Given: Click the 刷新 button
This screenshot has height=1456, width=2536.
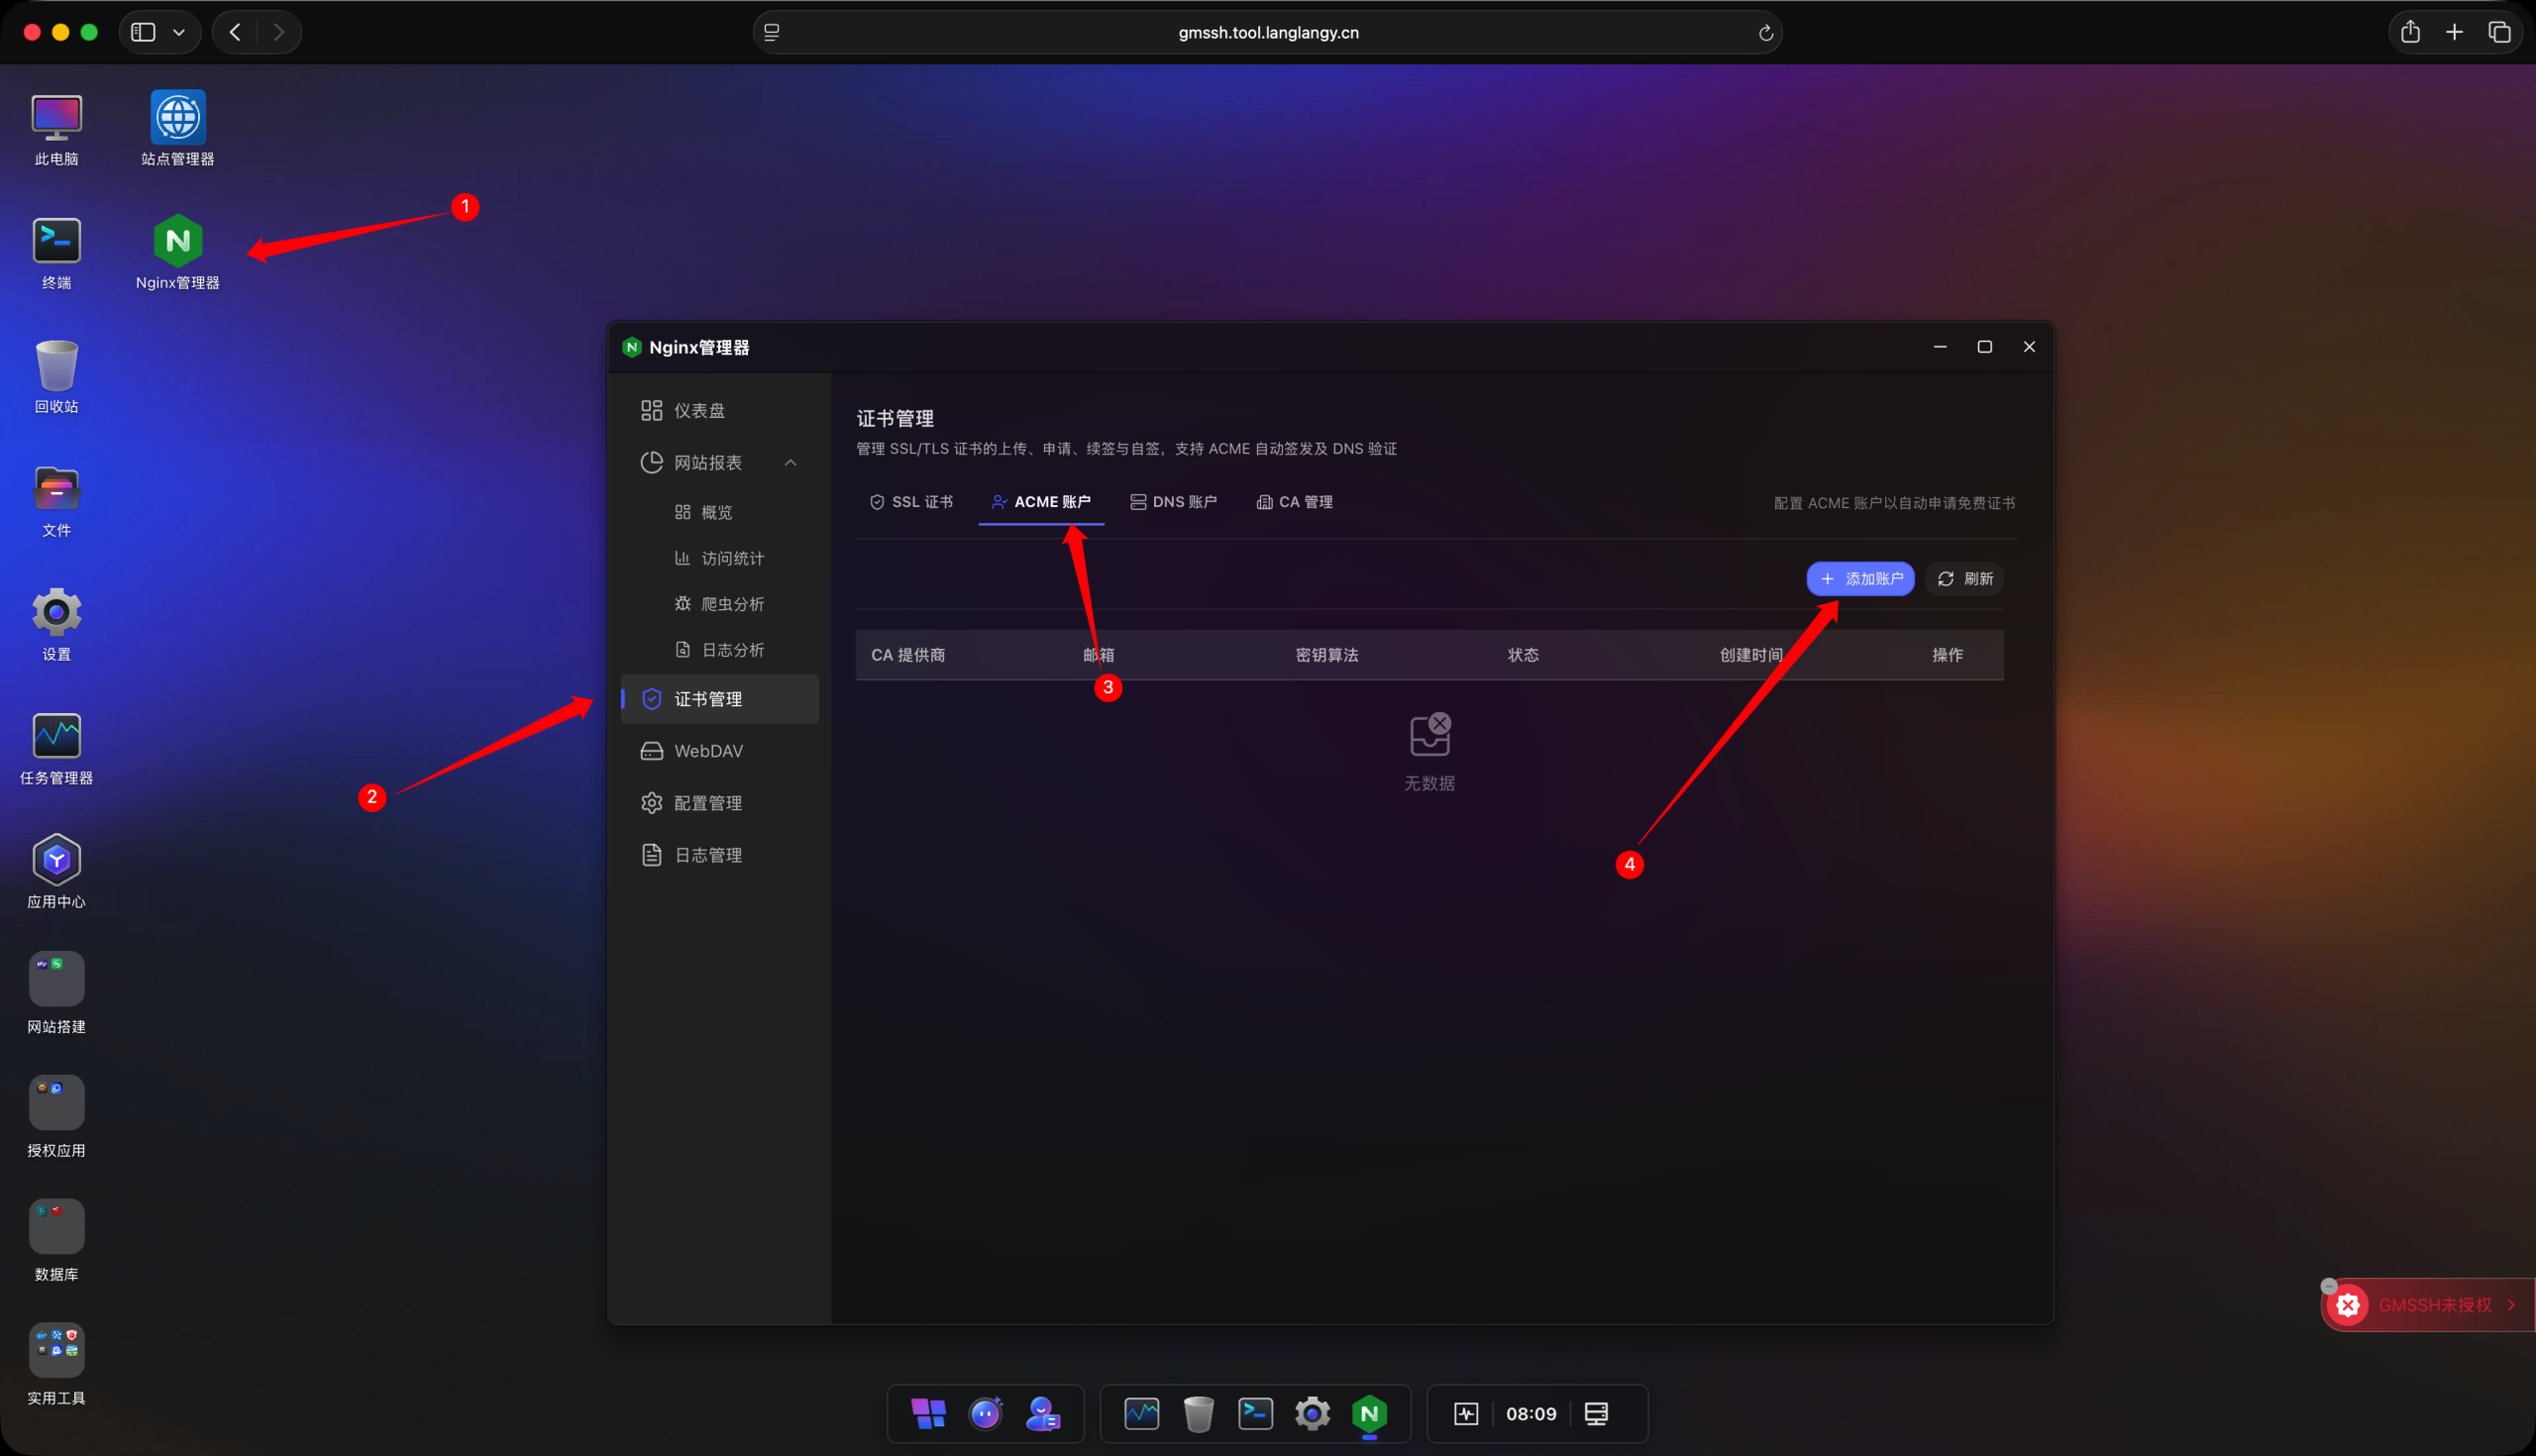Looking at the screenshot, I should (1965, 579).
